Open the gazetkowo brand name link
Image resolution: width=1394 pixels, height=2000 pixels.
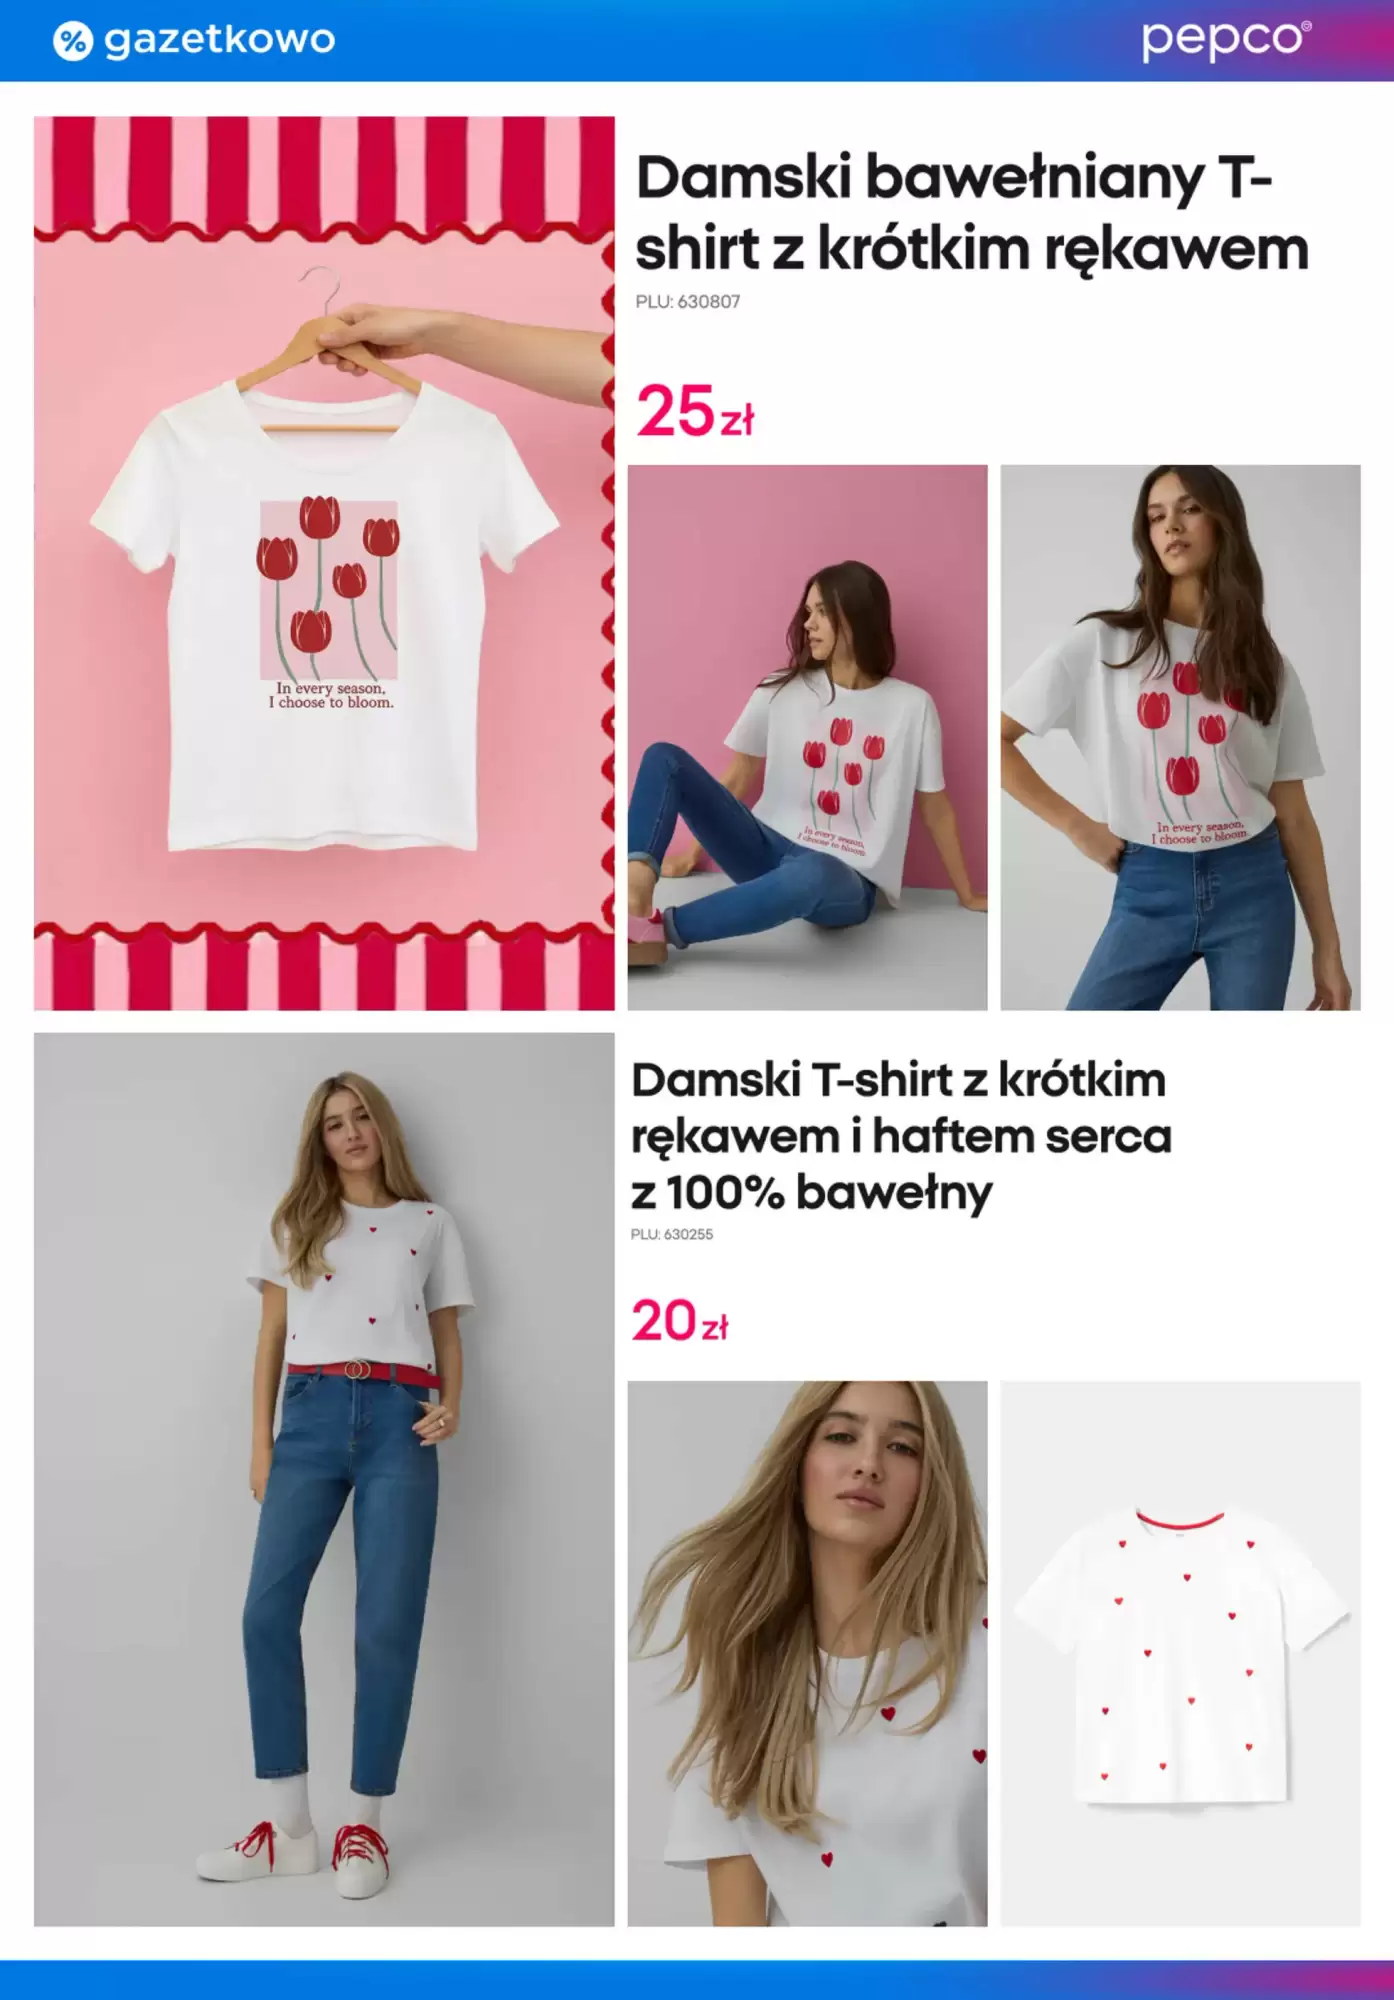(219, 40)
